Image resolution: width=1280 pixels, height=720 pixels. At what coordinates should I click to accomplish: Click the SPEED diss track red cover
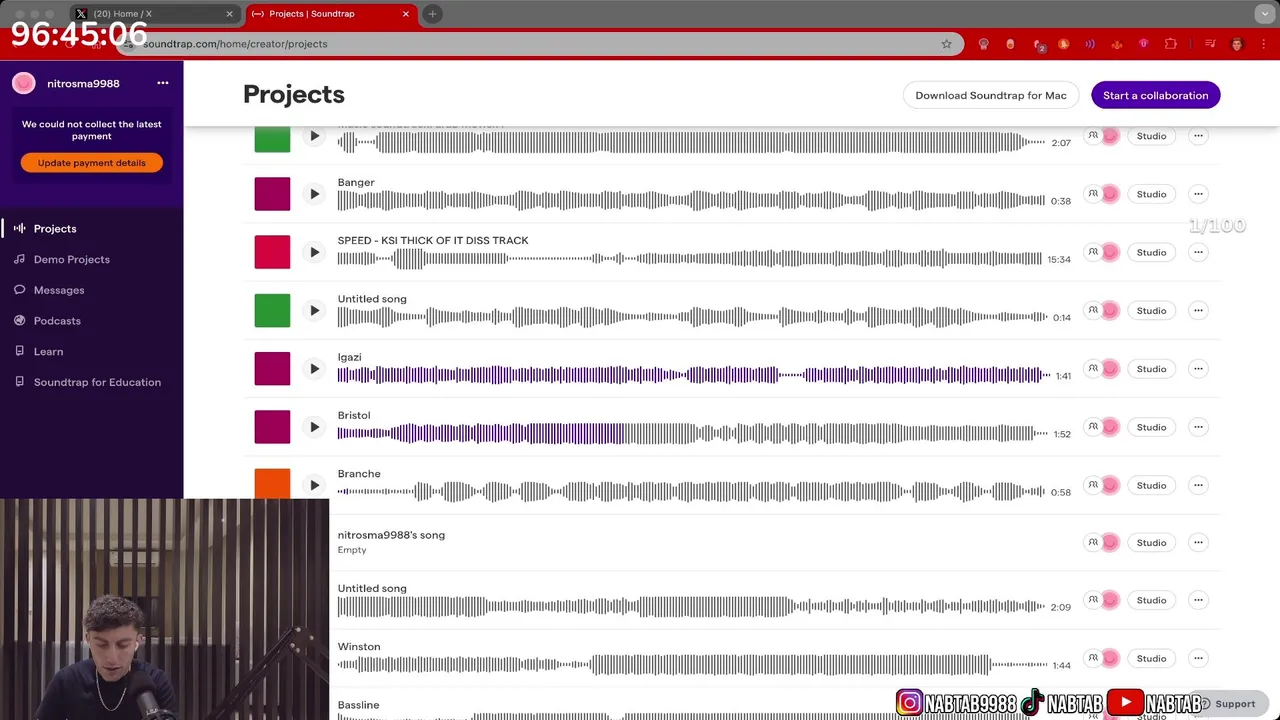click(x=272, y=252)
